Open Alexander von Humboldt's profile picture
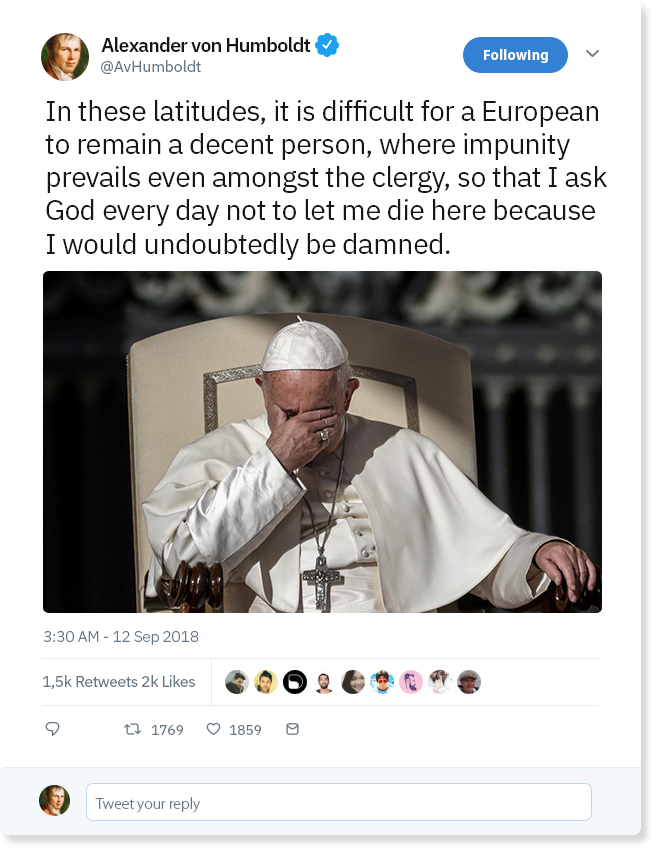This screenshot has width=656, height=848. [65, 55]
